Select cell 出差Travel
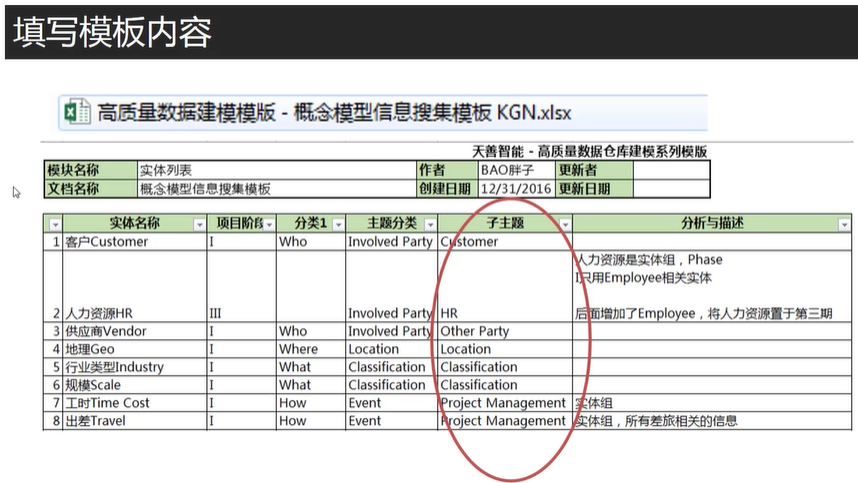The image size is (858, 483). pyautogui.click(x=135, y=421)
